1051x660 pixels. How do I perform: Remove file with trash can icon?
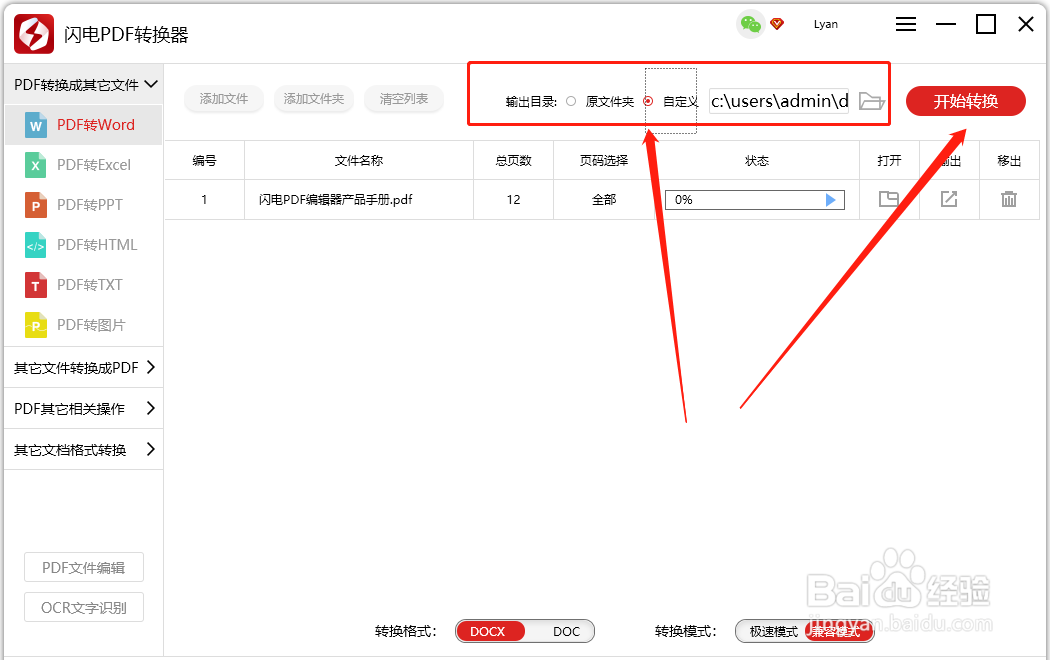[x=1009, y=199]
